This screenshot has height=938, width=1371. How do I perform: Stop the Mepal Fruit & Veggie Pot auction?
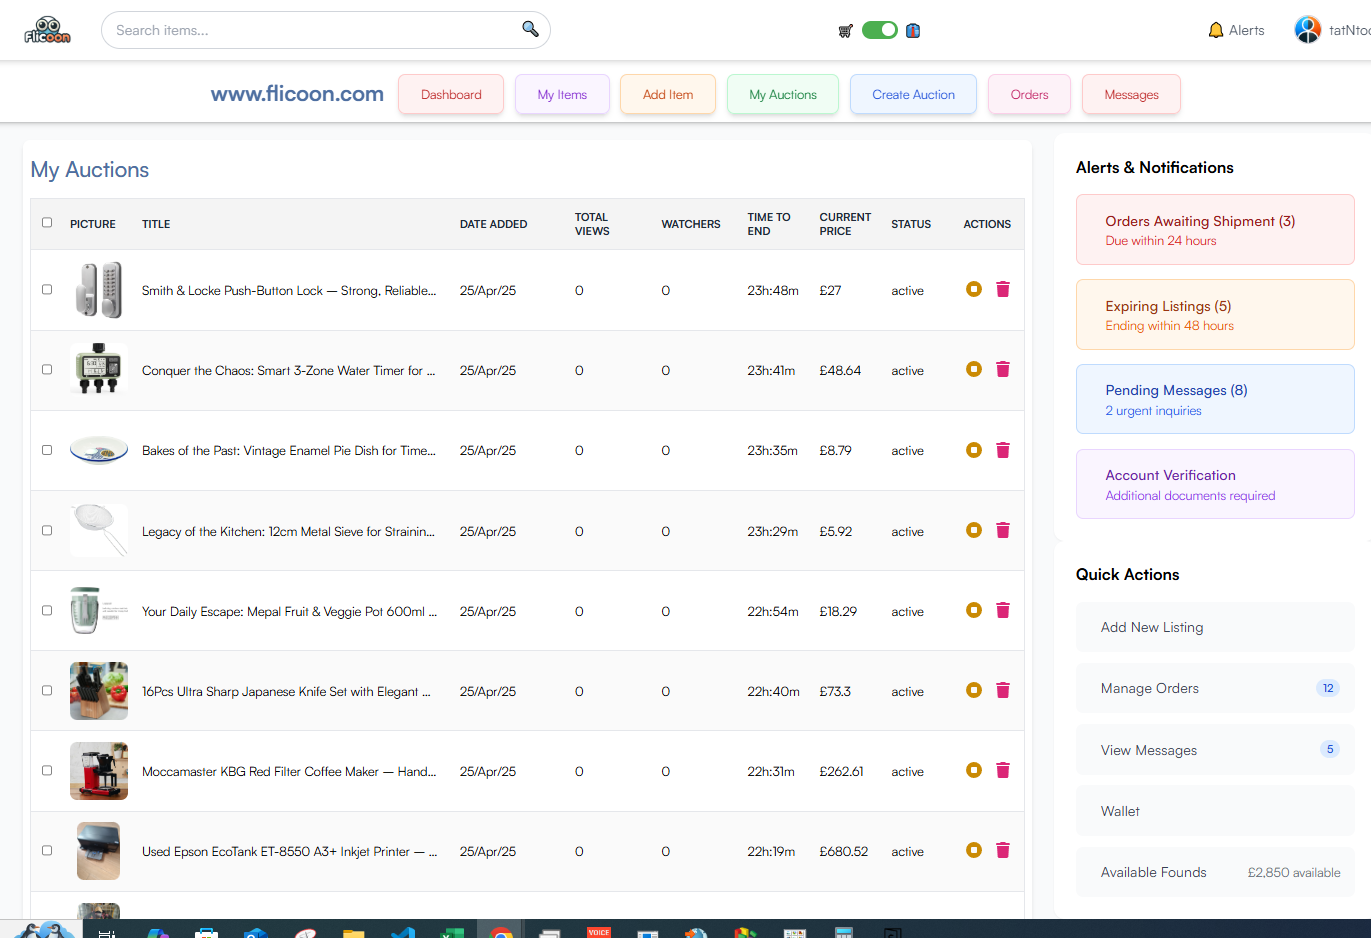point(974,610)
